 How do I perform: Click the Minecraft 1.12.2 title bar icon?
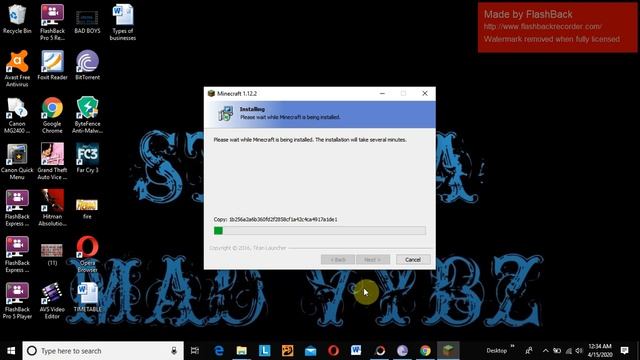point(211,93)
